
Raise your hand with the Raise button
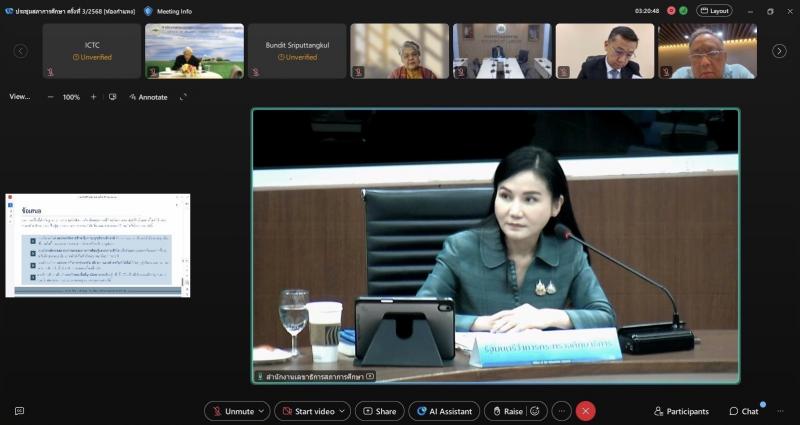(x=509, y=411)
